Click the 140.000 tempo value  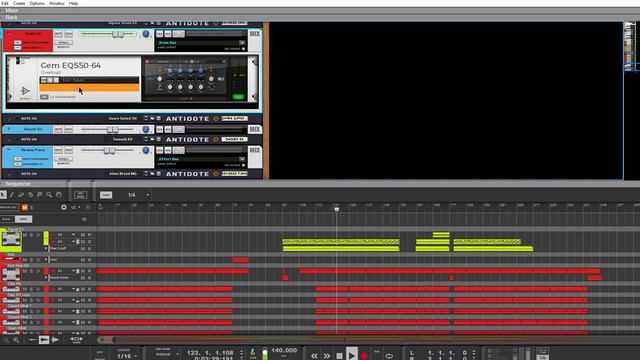point(284,350)
